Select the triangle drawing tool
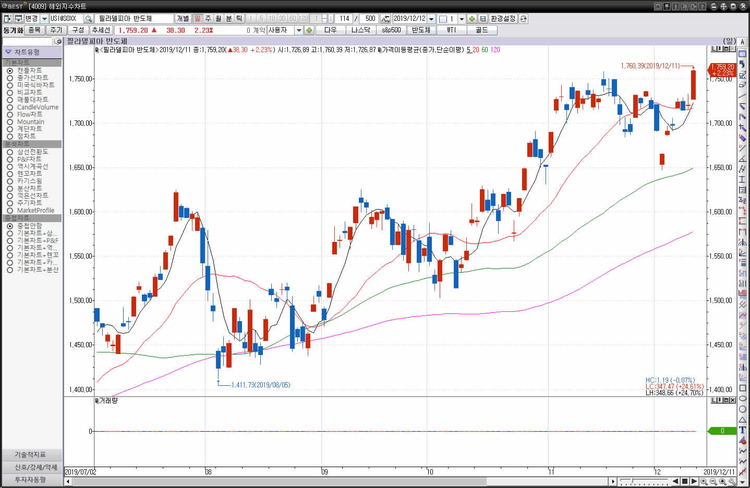Screen dimensions: 750x488 [x=742, y=420]
